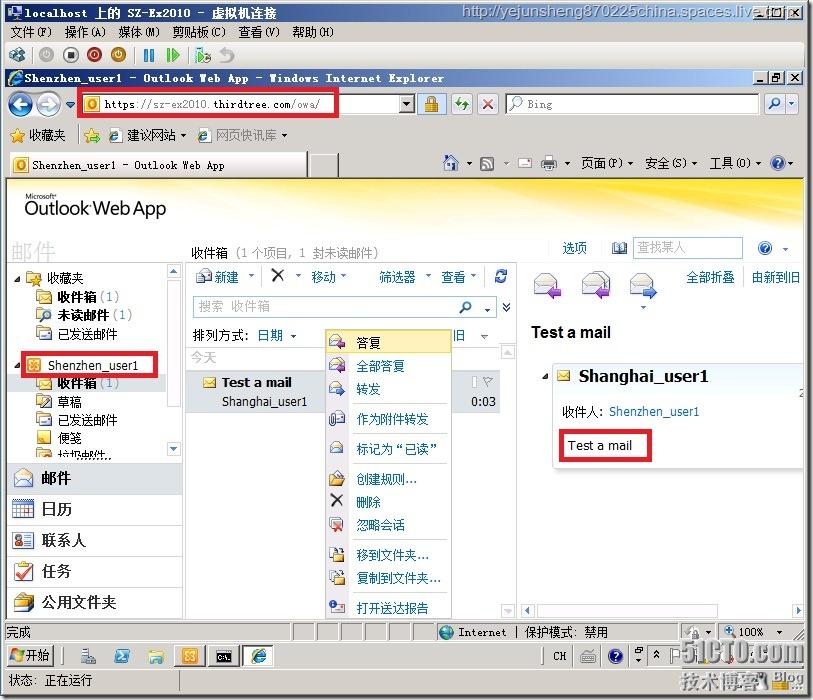This screenshot has width=813, height=700.
Task: Click the 查找某人 search field
Action: (688, 248)
